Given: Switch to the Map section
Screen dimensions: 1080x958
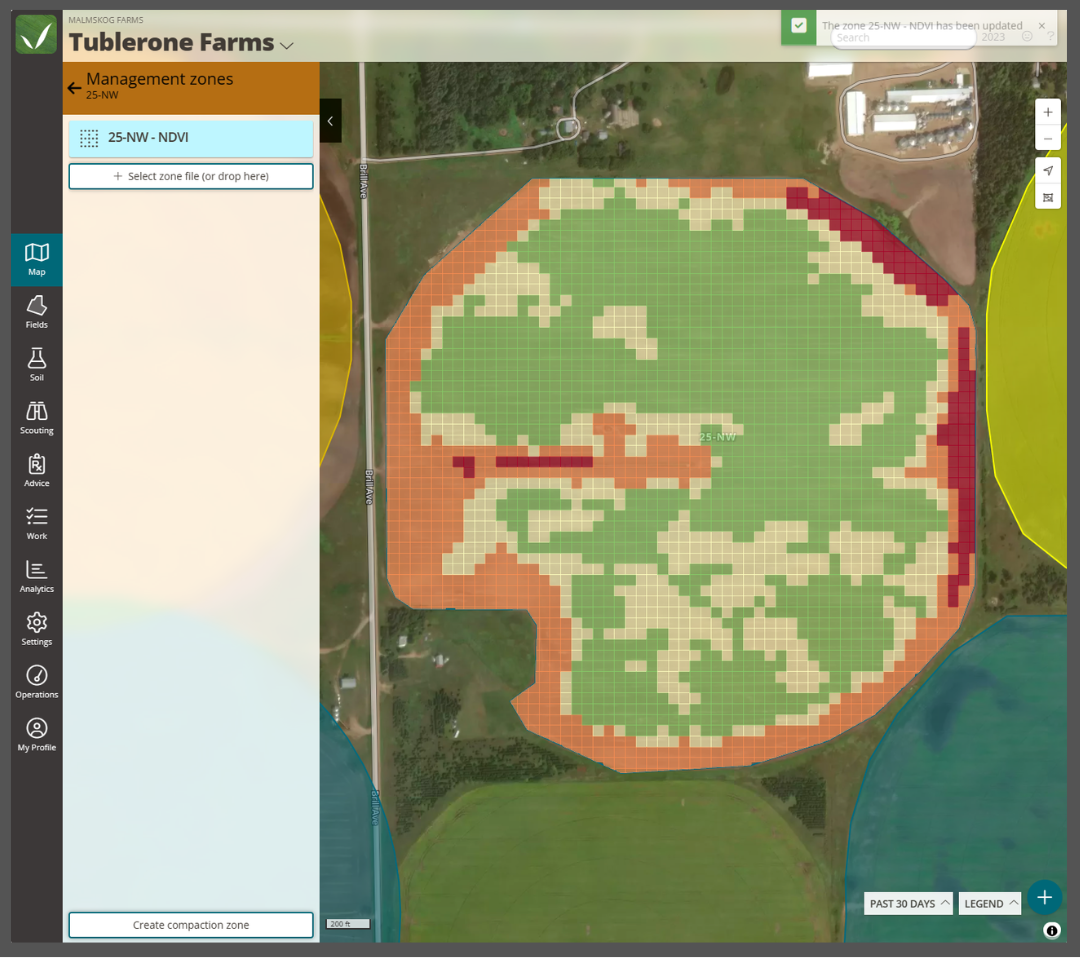Looking at the screenshot, I should tap(36, 258).
